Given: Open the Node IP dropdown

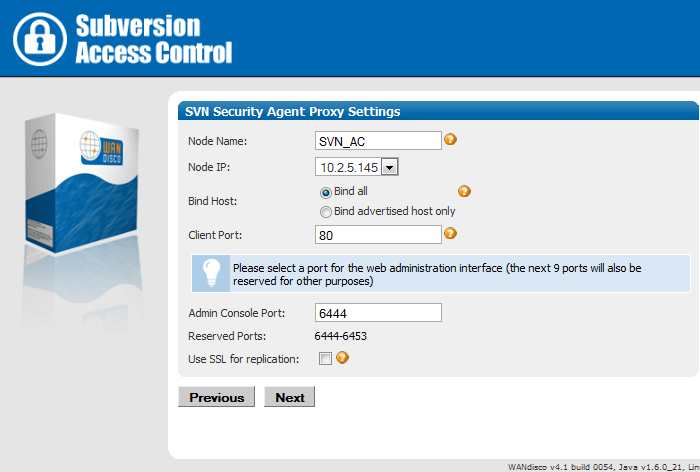Looking at the screenshot, I should (x=390, y=167).
